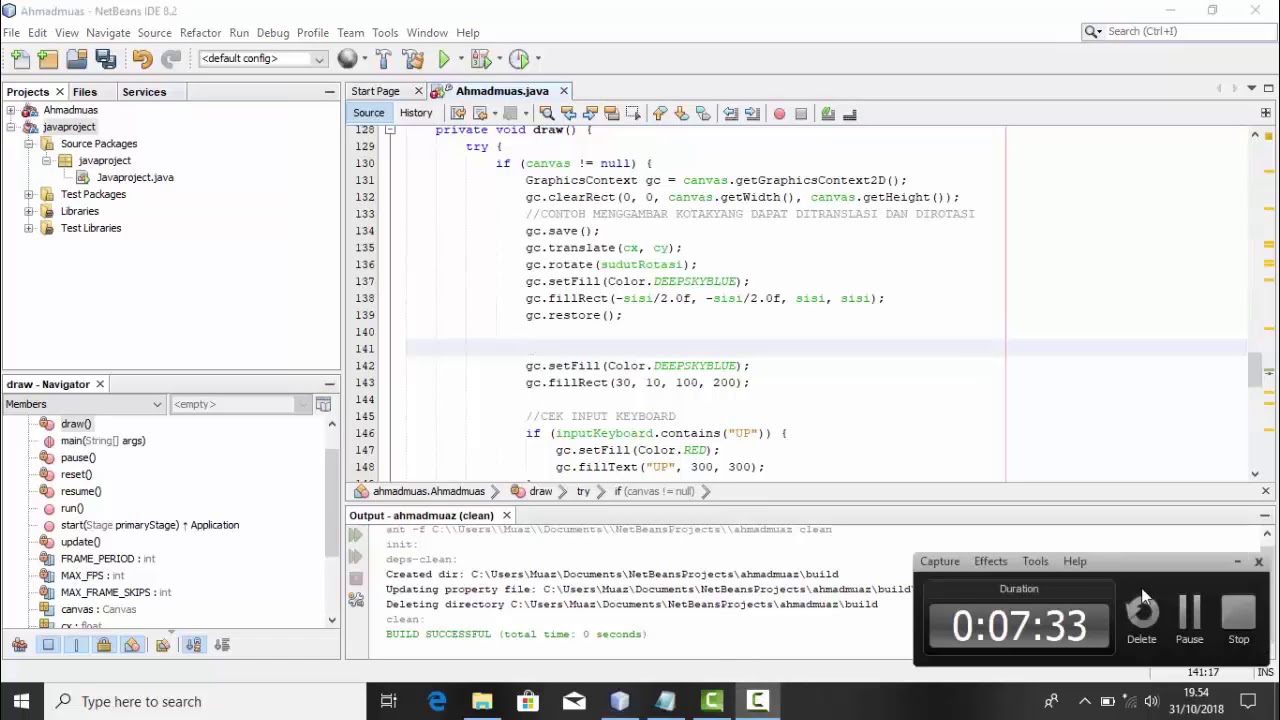The height and width of the screenshot is (720, 1280).
Task: Click Sort by Source in Navigator
Action: click(222, 645)
